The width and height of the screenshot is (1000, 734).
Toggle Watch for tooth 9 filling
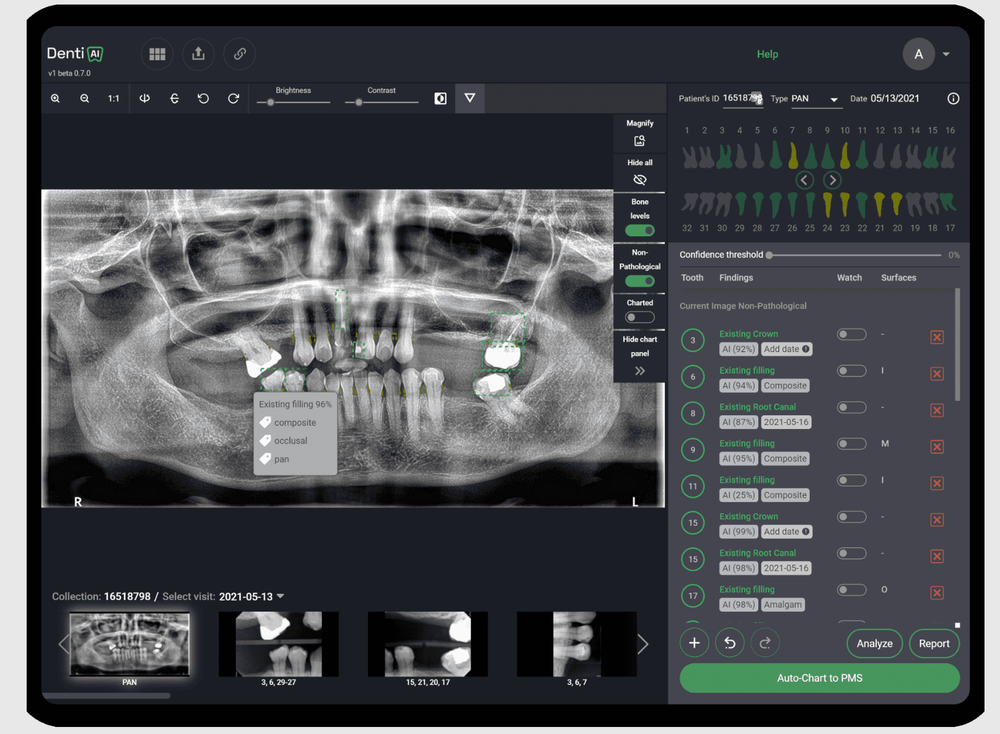851,443
